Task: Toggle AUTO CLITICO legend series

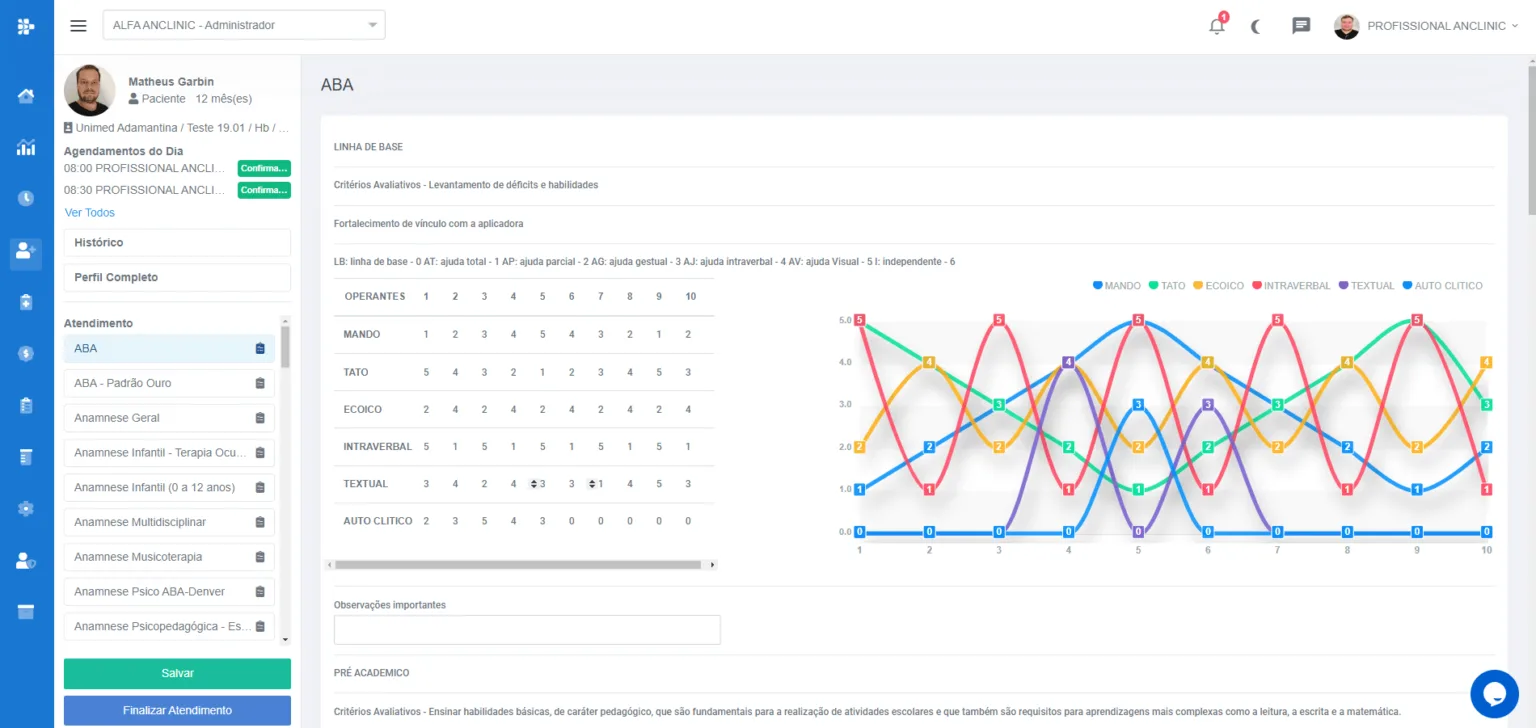Action: pyautogui.click(x=1442, y=286)
